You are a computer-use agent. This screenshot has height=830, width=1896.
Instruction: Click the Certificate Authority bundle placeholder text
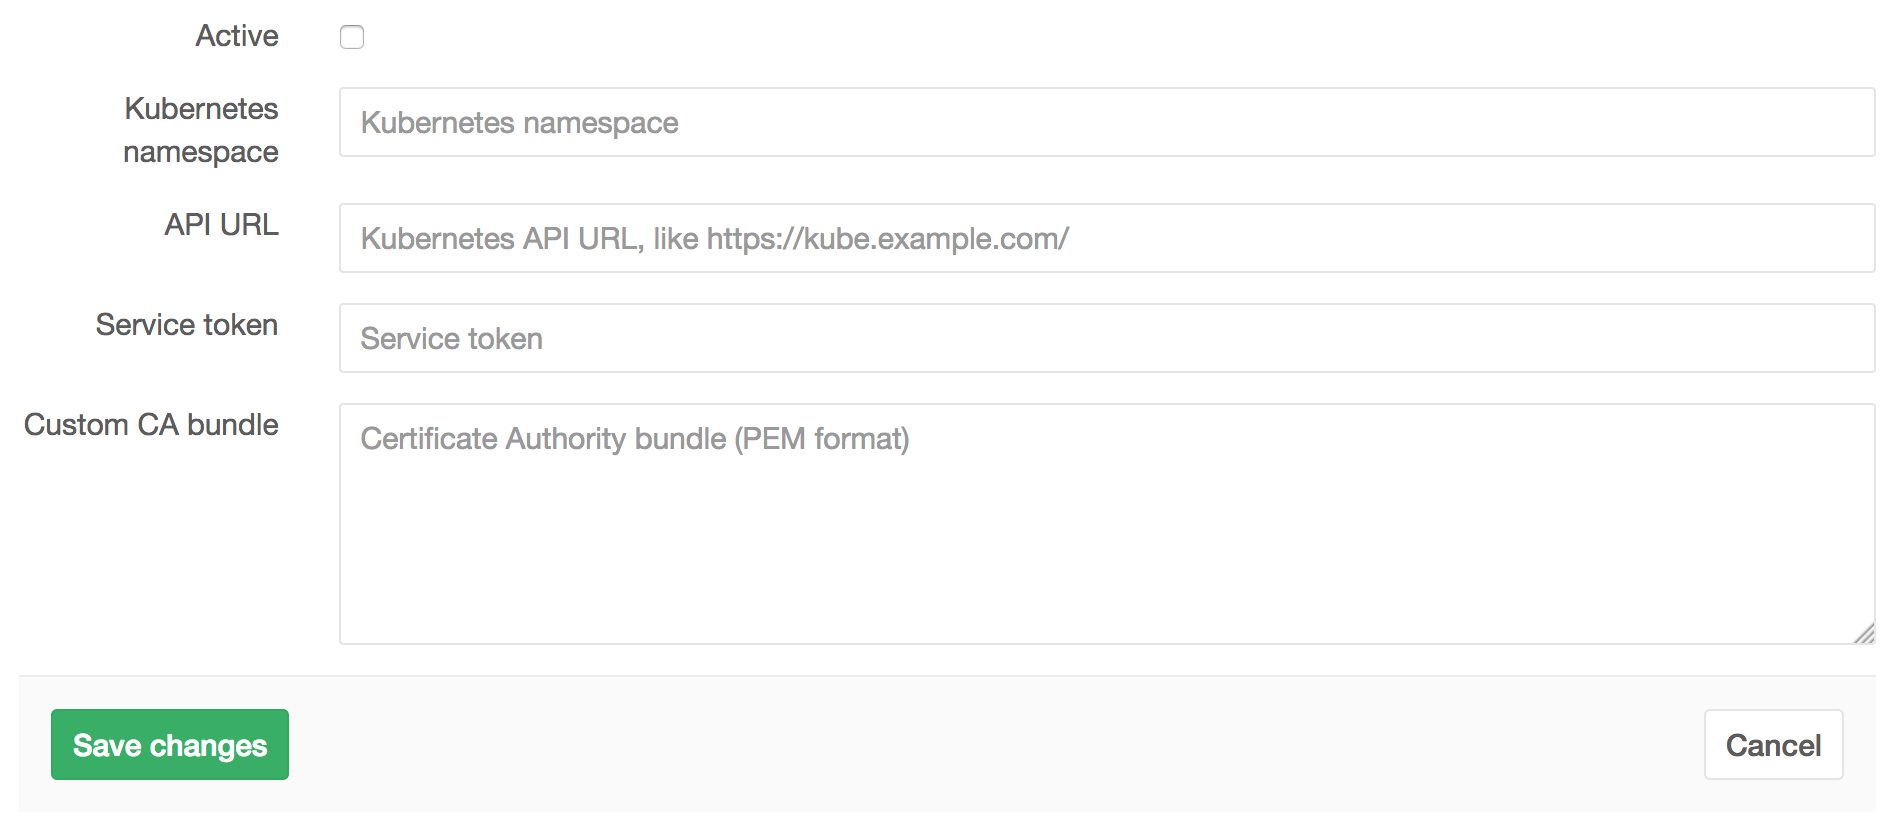(x=635, y=438)
